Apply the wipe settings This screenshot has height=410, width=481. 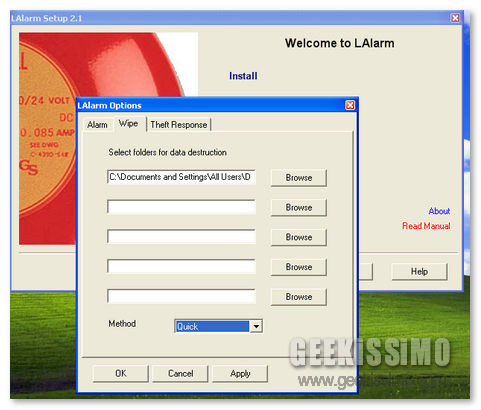pos(240,373)
